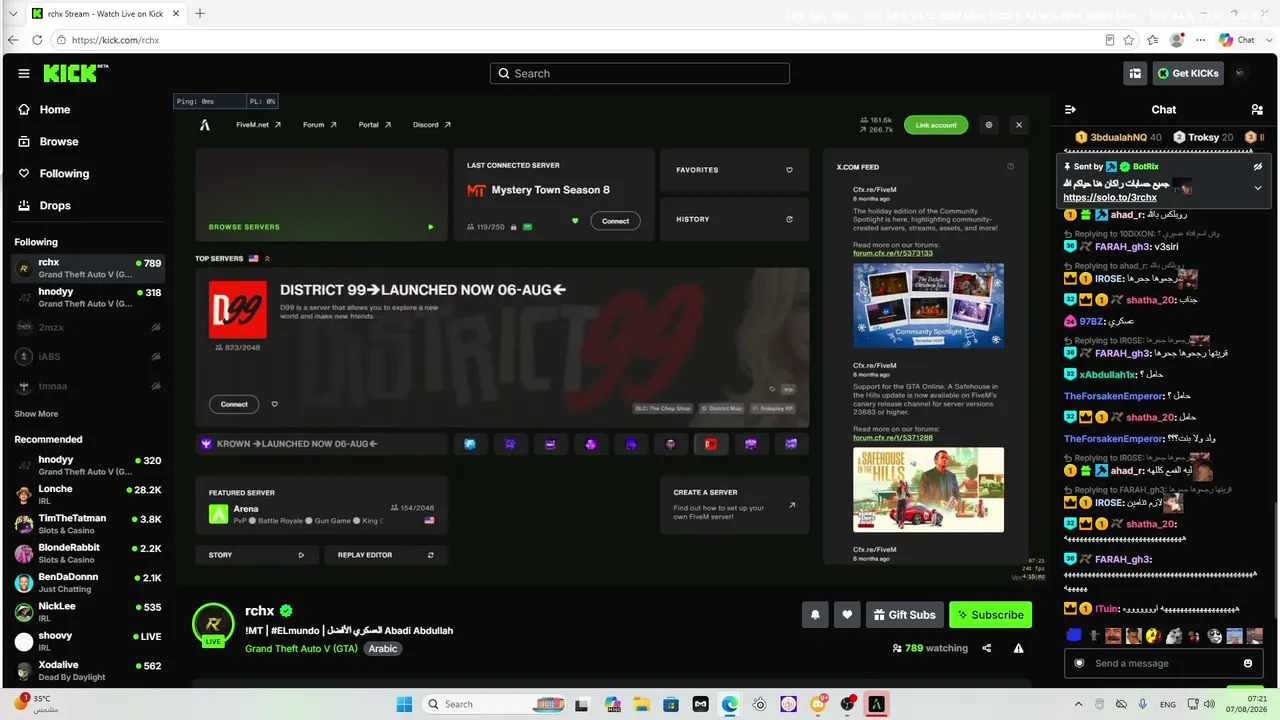Open chat identity shield icon
Image resolution: width=1280 pixels, height=720 pixels.
[1079, 663]
